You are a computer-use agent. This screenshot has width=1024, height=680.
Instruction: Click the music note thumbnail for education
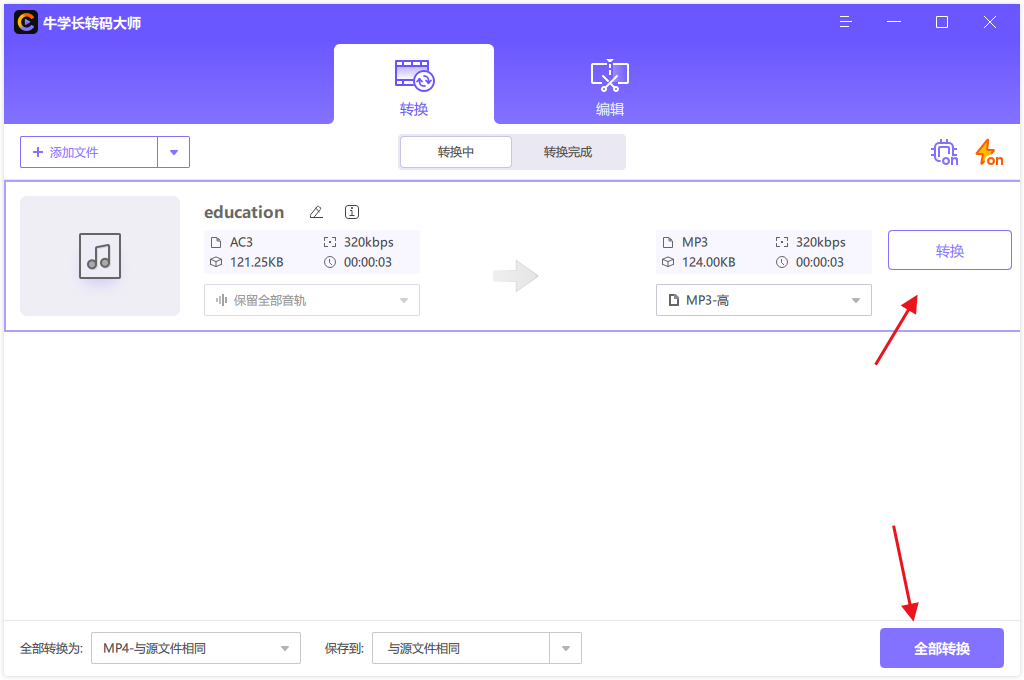[x=100, y=256]
